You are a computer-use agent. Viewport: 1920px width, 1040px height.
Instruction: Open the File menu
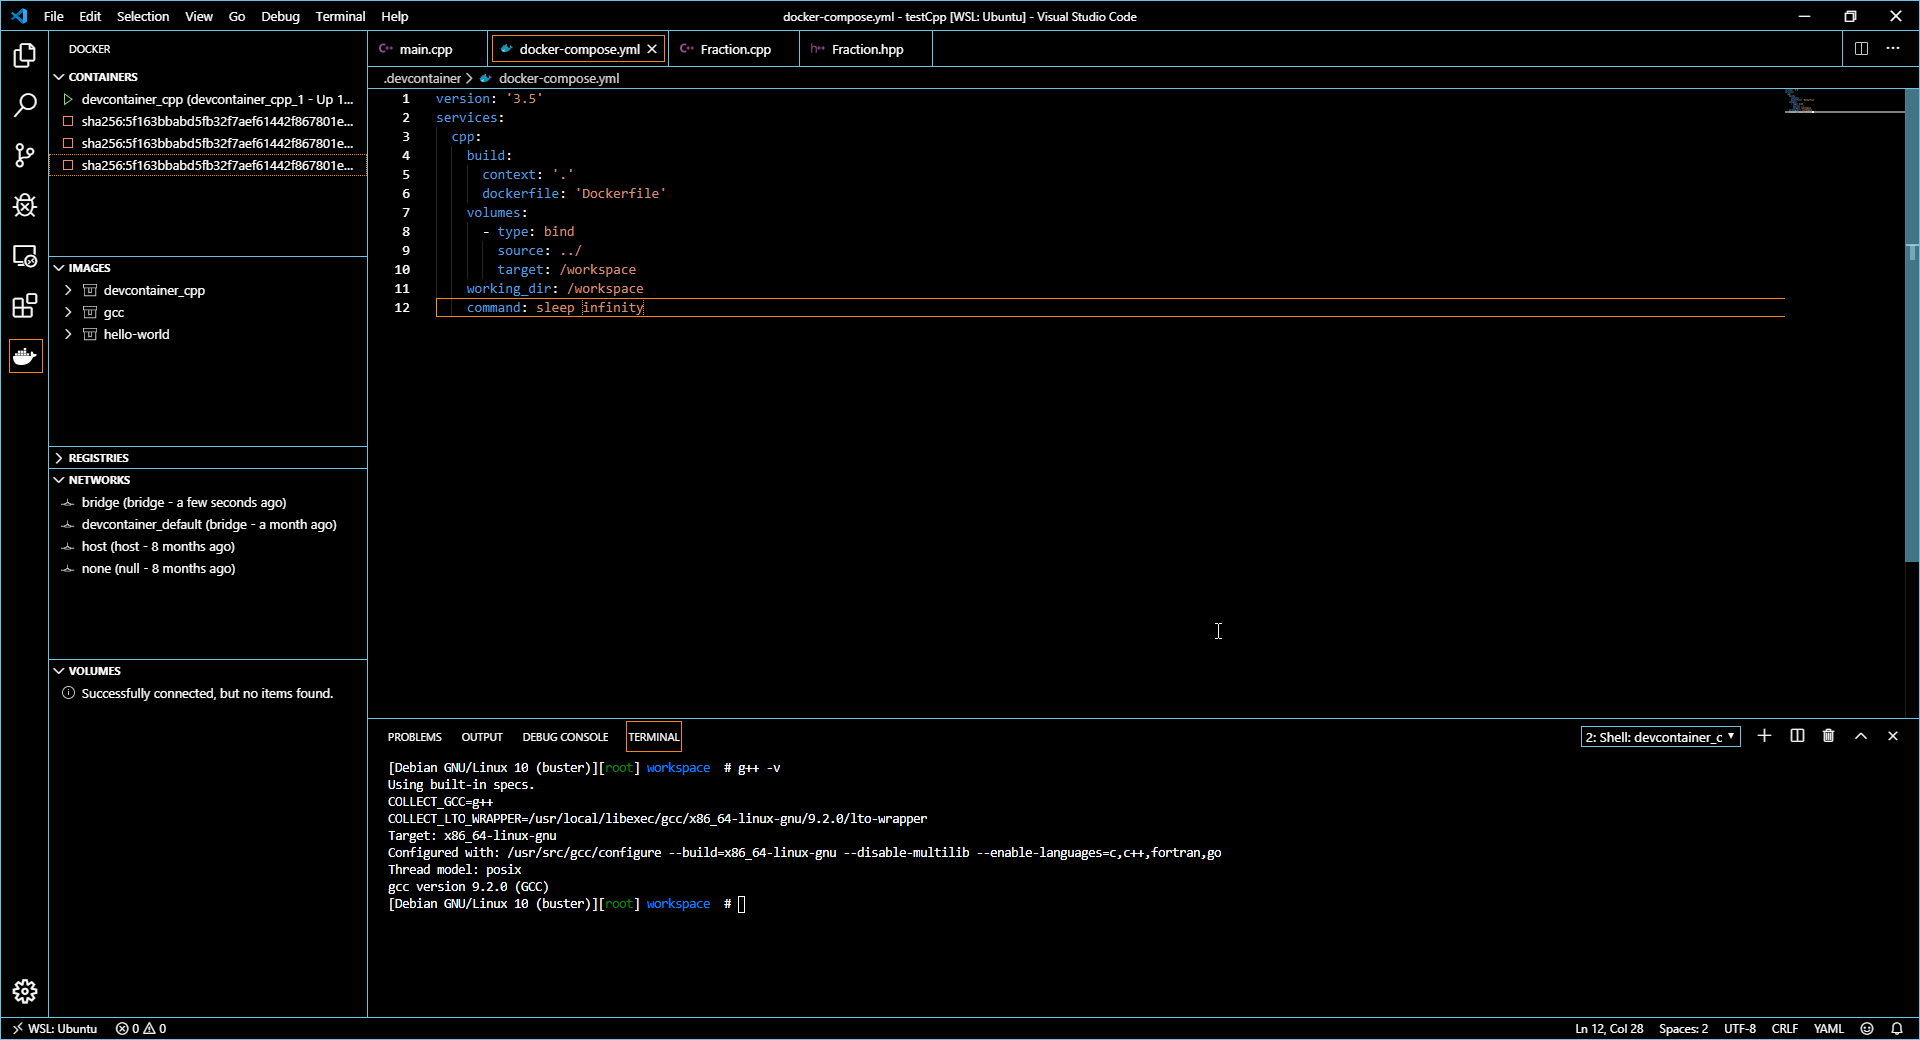(54, 16)
